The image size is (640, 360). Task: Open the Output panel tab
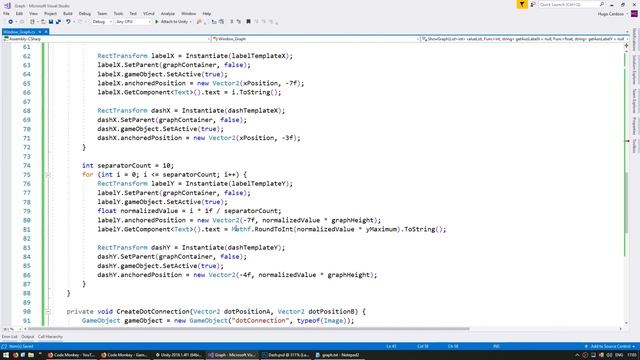pyautogui.click(x=27, y=337)
